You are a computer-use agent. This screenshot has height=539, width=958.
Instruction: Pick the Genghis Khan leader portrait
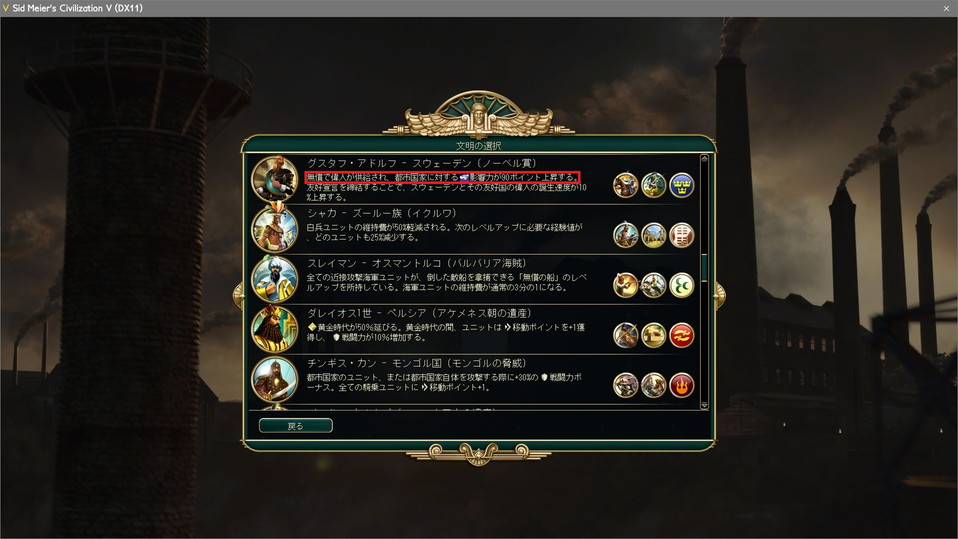274,380
